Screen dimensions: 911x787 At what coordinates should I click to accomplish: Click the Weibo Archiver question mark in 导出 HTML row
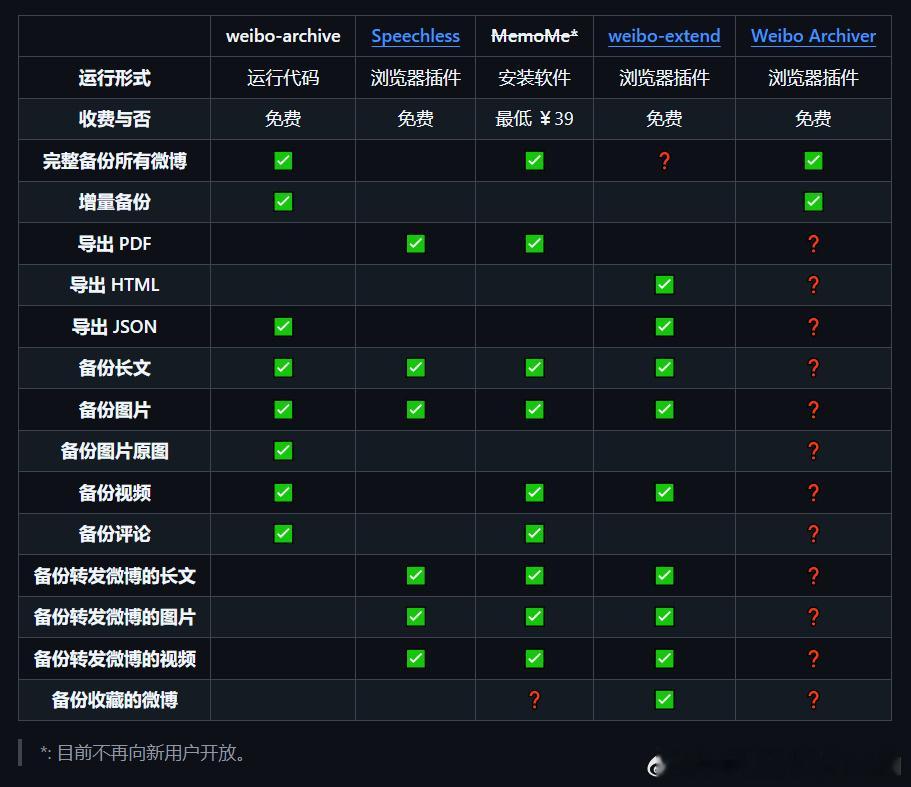click(x=813, y=285)
